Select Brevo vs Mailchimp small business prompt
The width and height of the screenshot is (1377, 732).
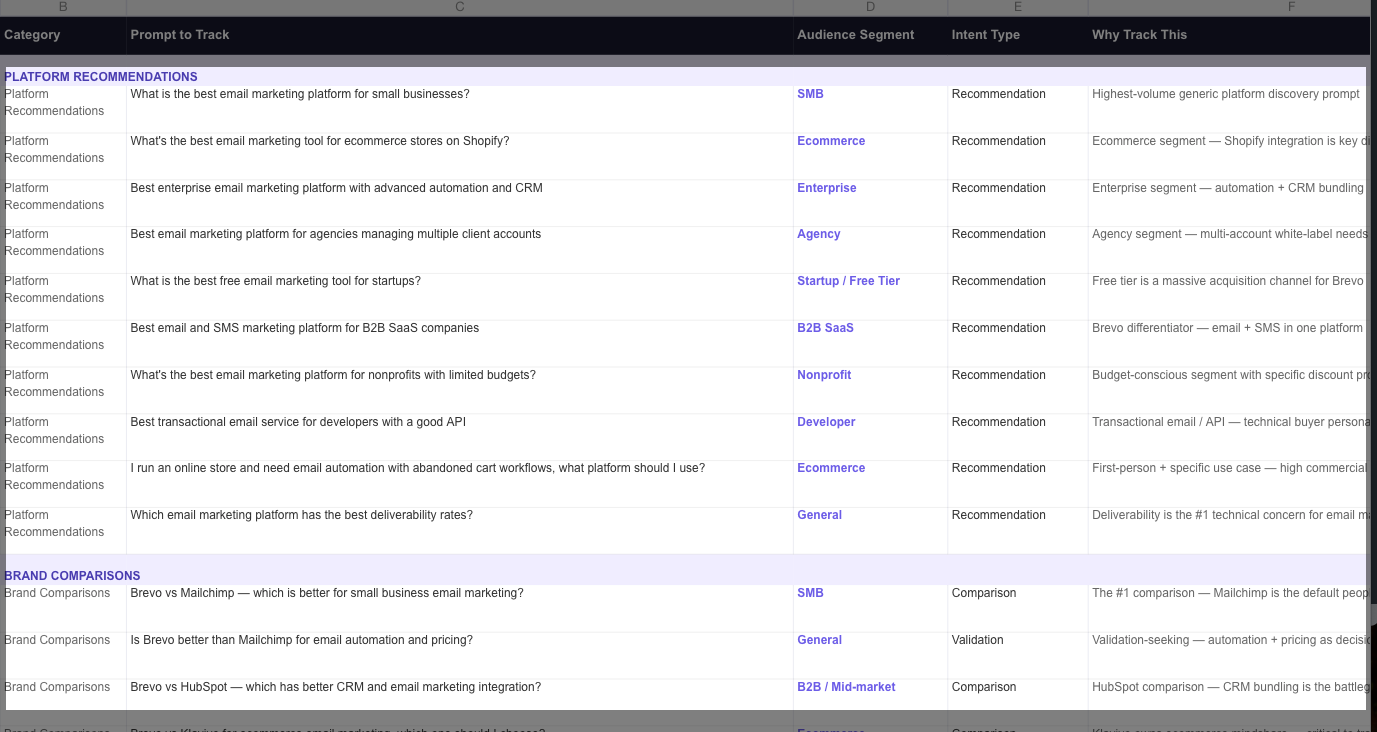460,609
